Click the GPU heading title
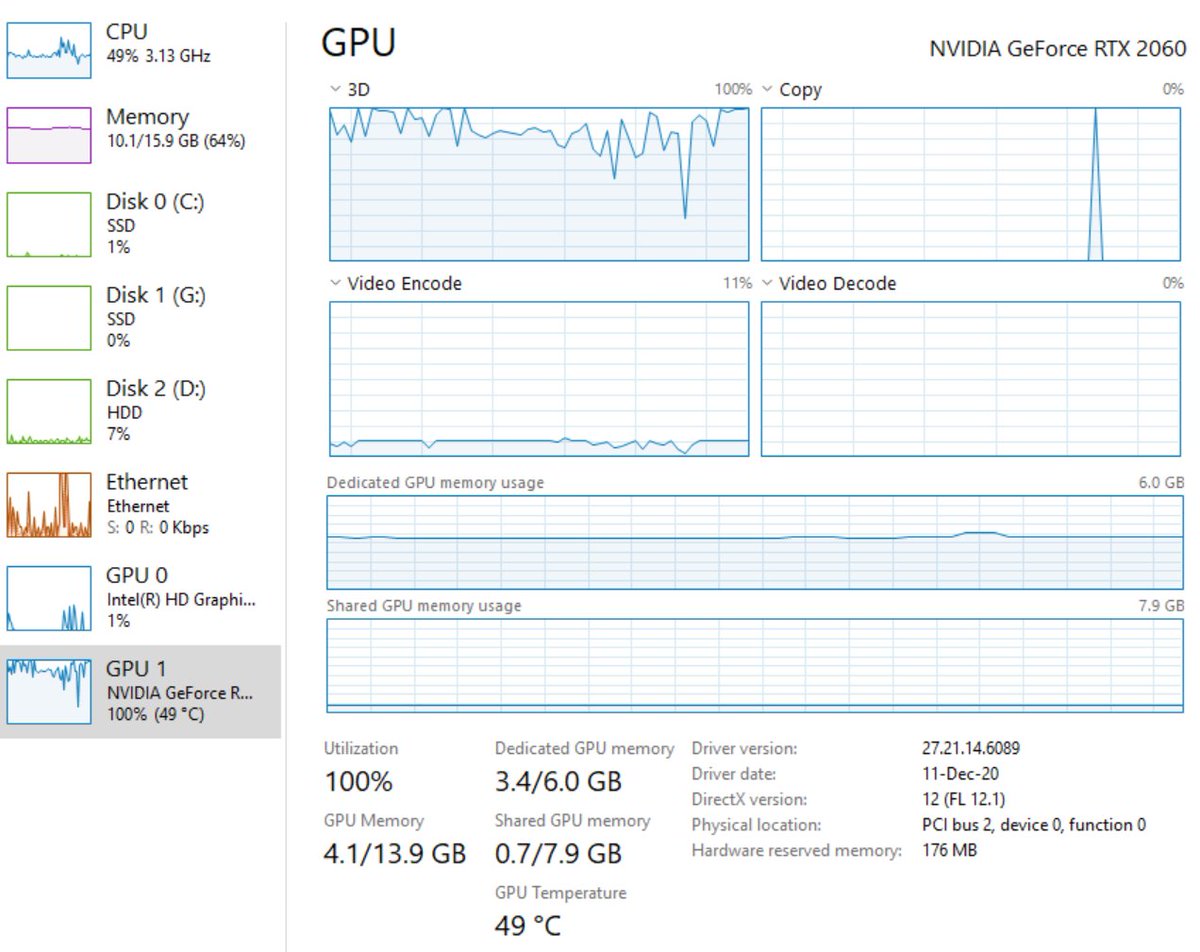Image resolution: width=1200 pixels, height=952 pixels. (x=359, y=43)
